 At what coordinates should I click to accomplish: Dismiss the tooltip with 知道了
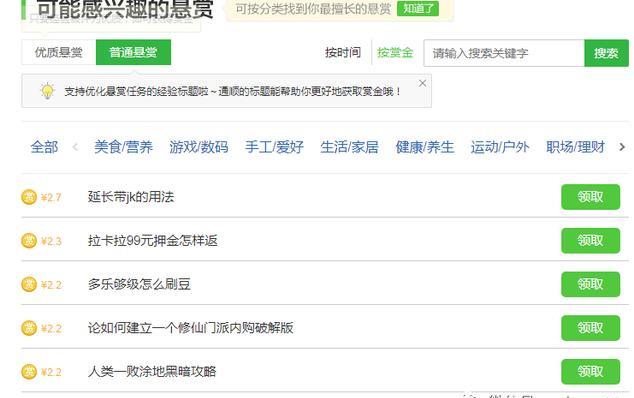[418, 8]
